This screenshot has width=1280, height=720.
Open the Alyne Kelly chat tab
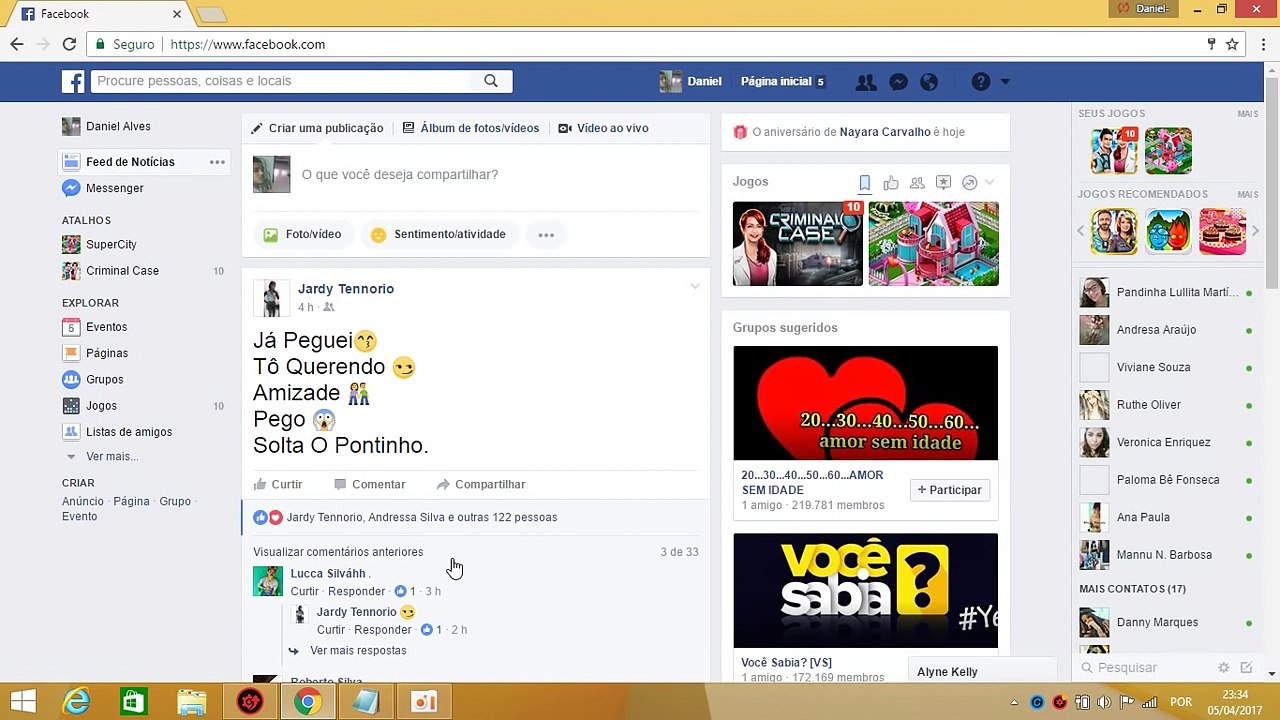982,672
